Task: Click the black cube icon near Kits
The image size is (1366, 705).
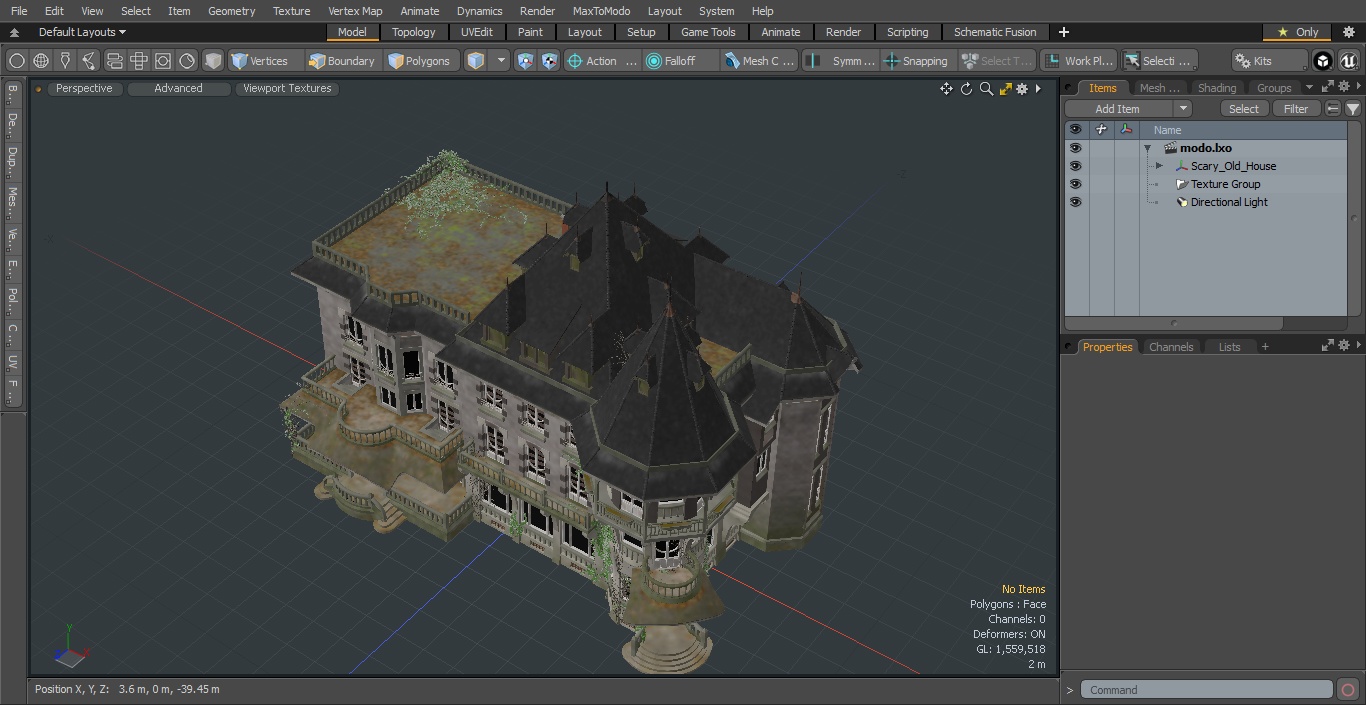Action: coord(1323,61)
